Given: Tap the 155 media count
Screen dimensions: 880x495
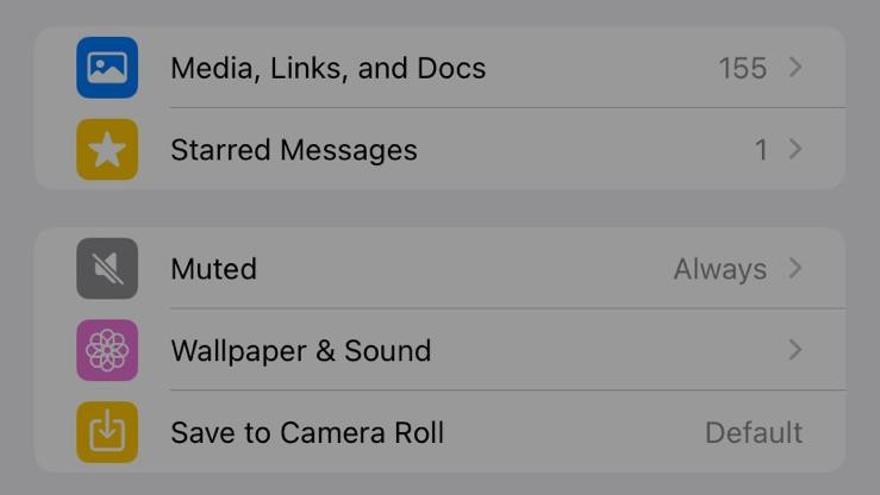Looking at the screenshot, I should [742, 68].
